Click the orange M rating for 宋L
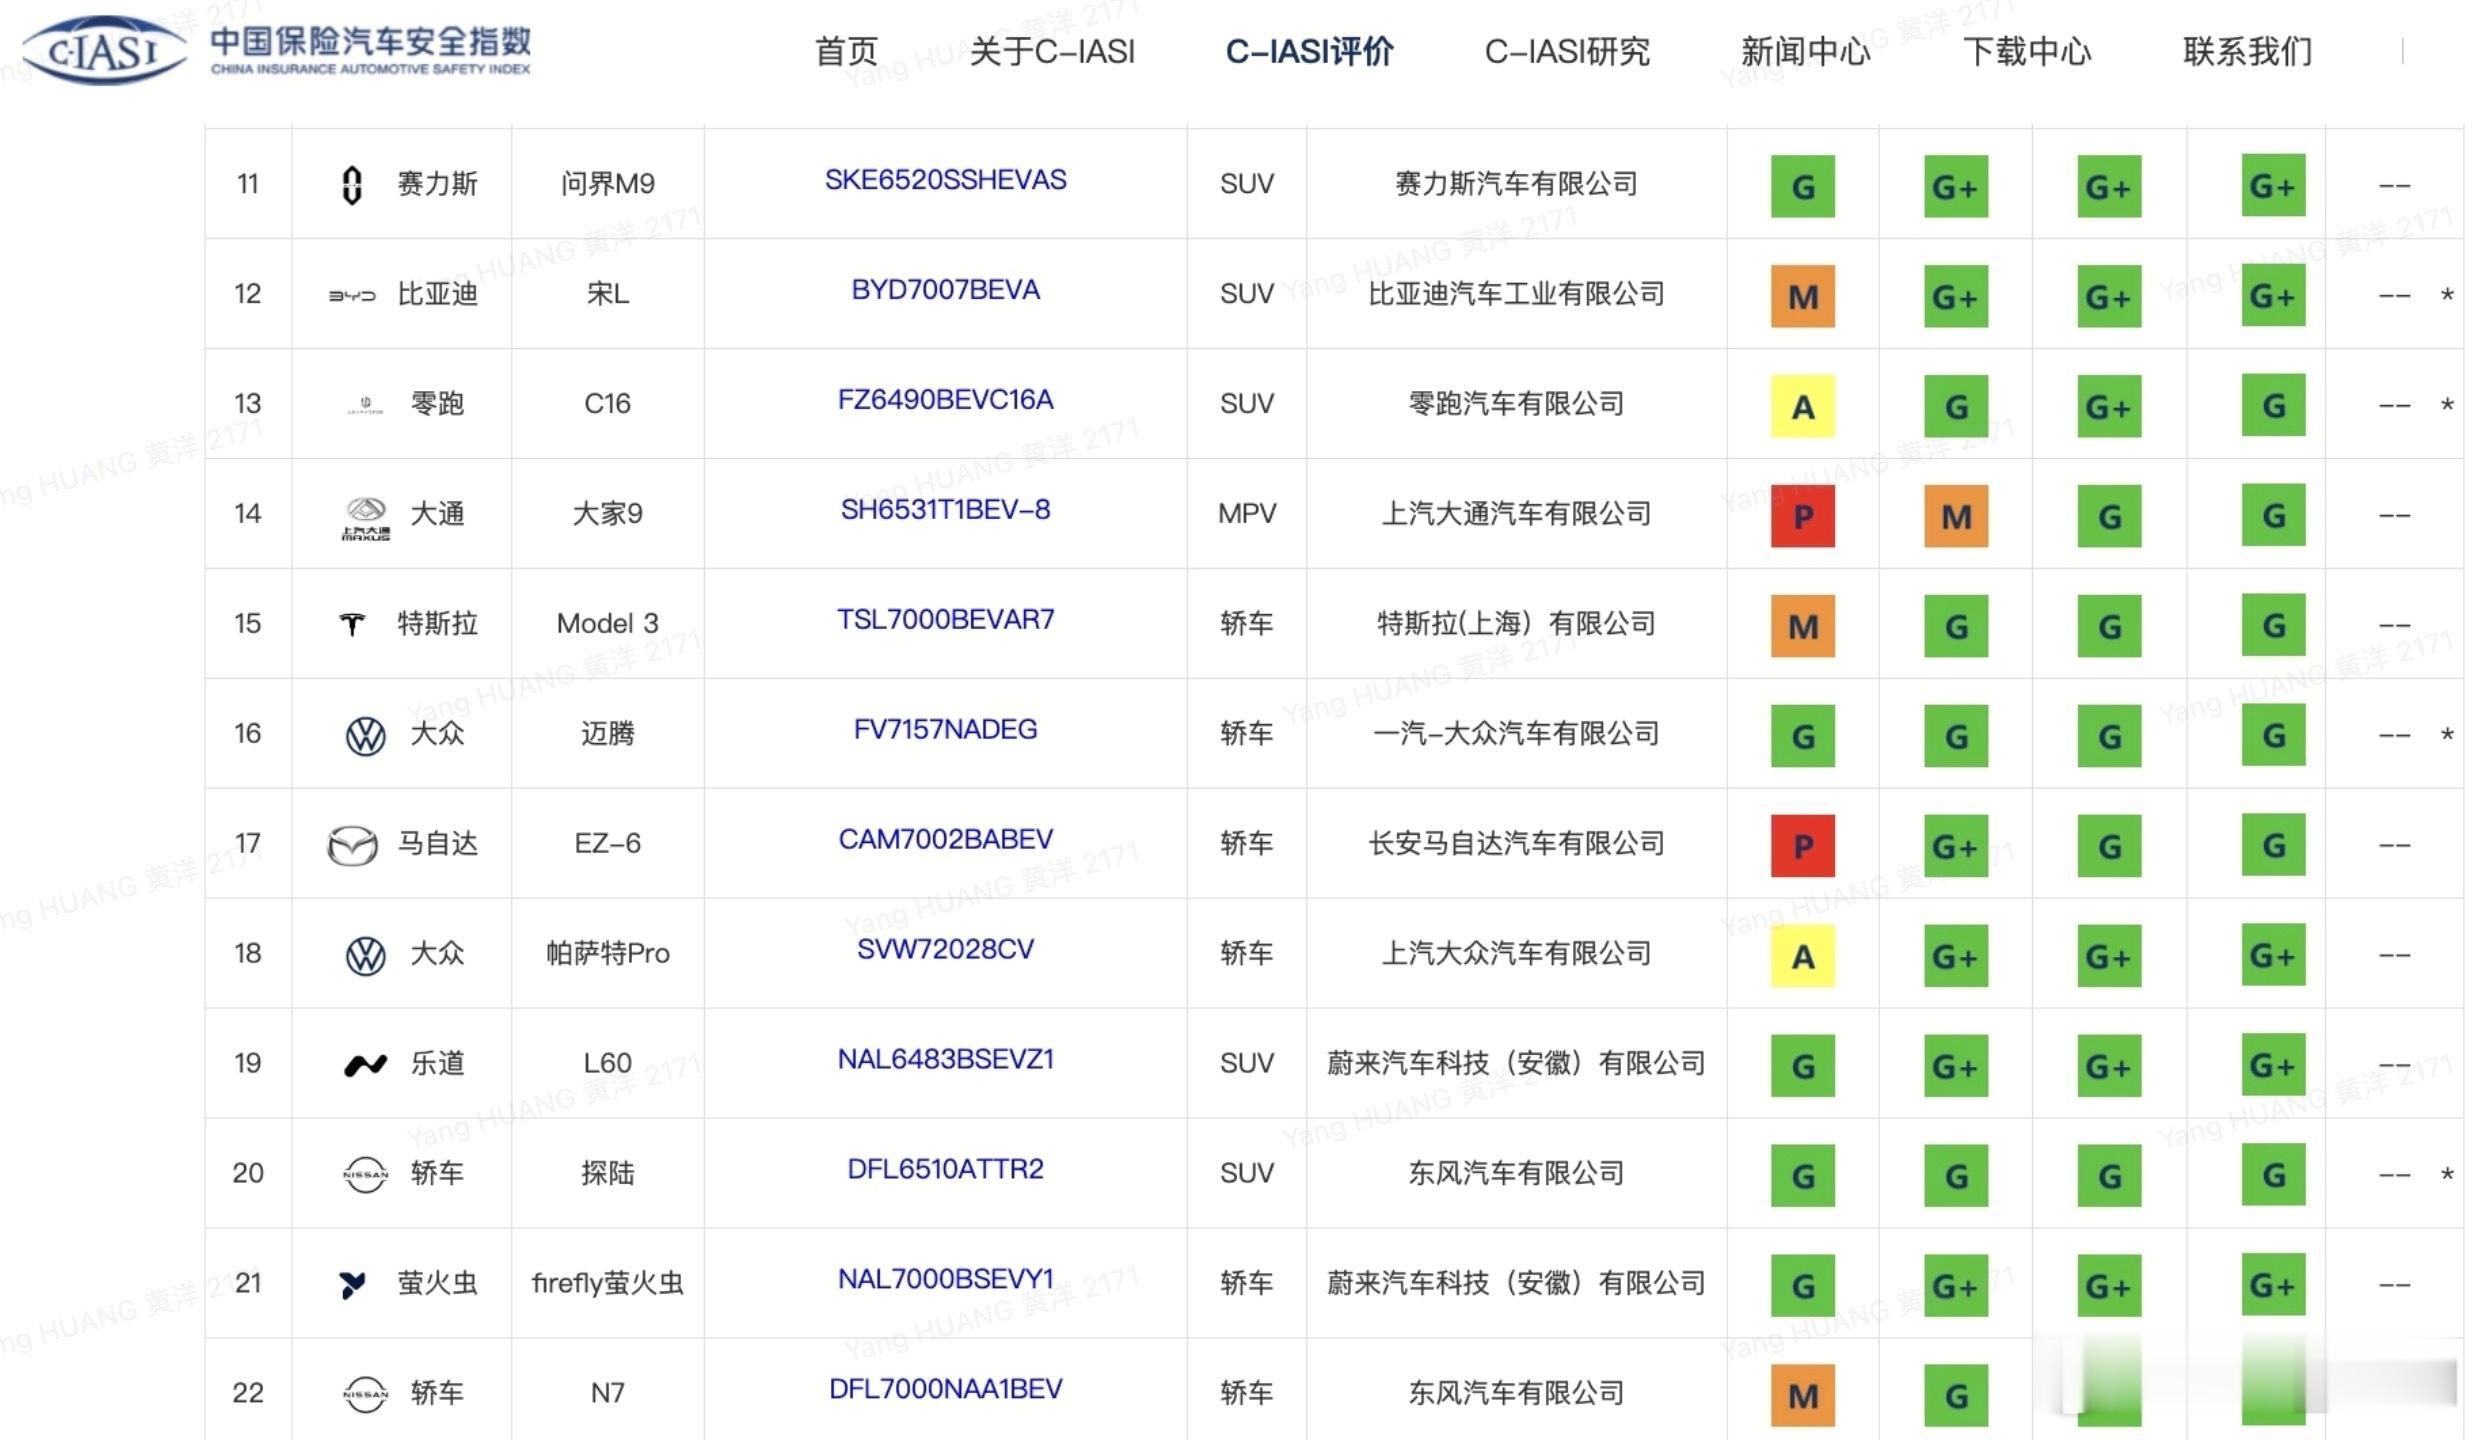Screen dimensions: 2480x1440 (x=1802, y=296)
